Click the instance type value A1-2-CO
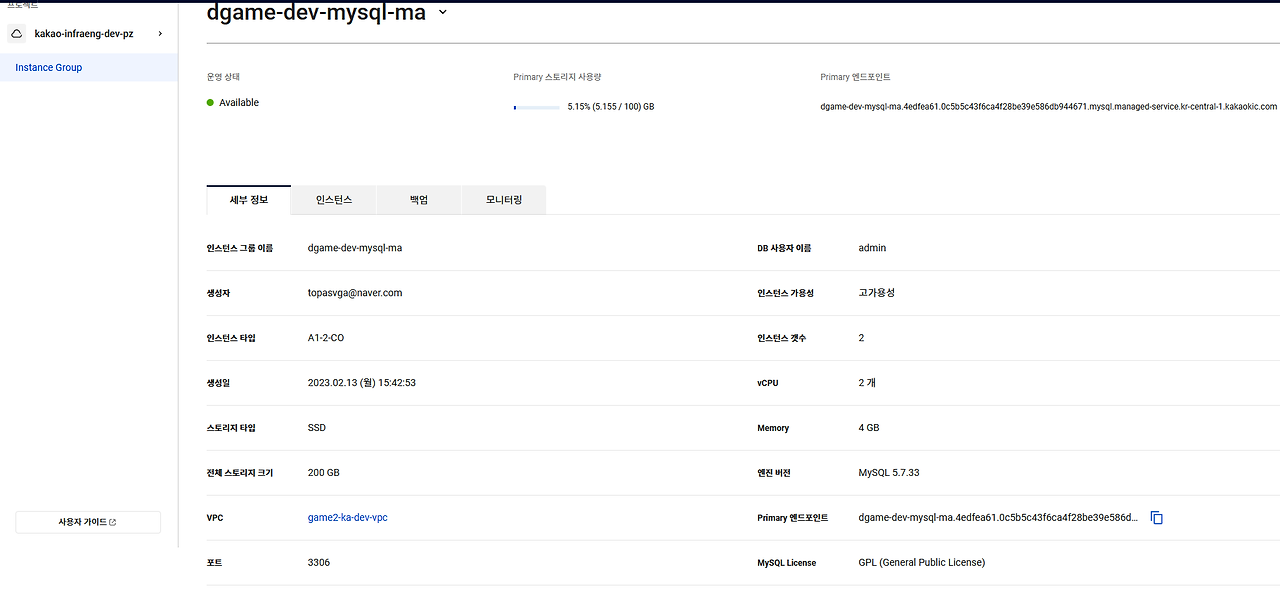The width and height of the screenshot is (1280, 596). coord(326,338)
